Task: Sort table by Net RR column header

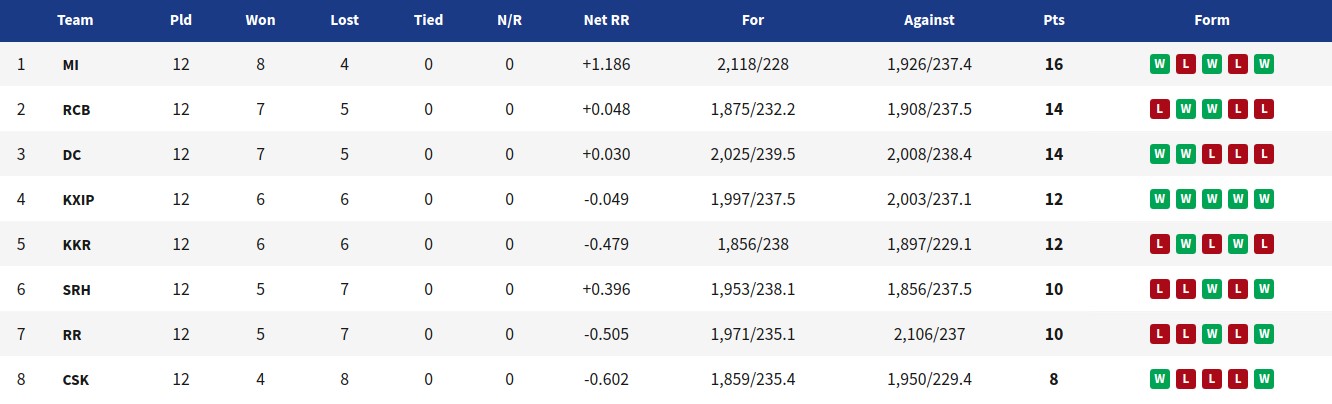Action: 606,20
